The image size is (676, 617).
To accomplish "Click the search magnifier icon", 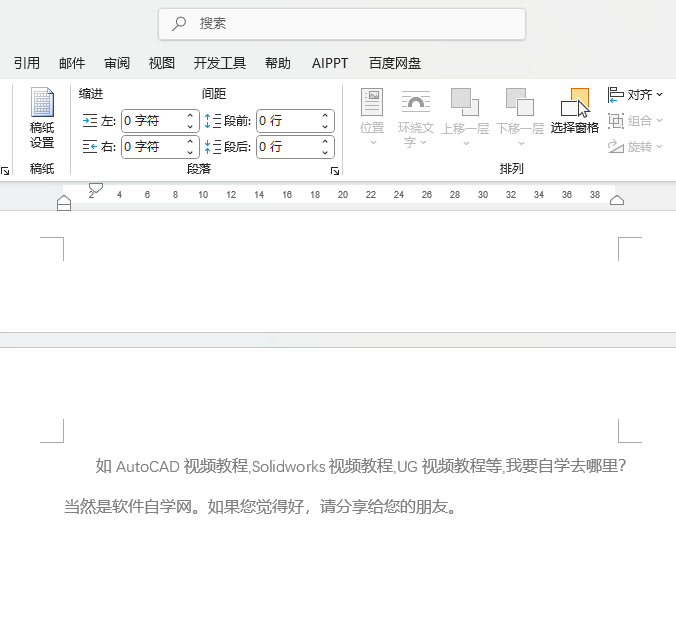I will [x=179, y=23].
